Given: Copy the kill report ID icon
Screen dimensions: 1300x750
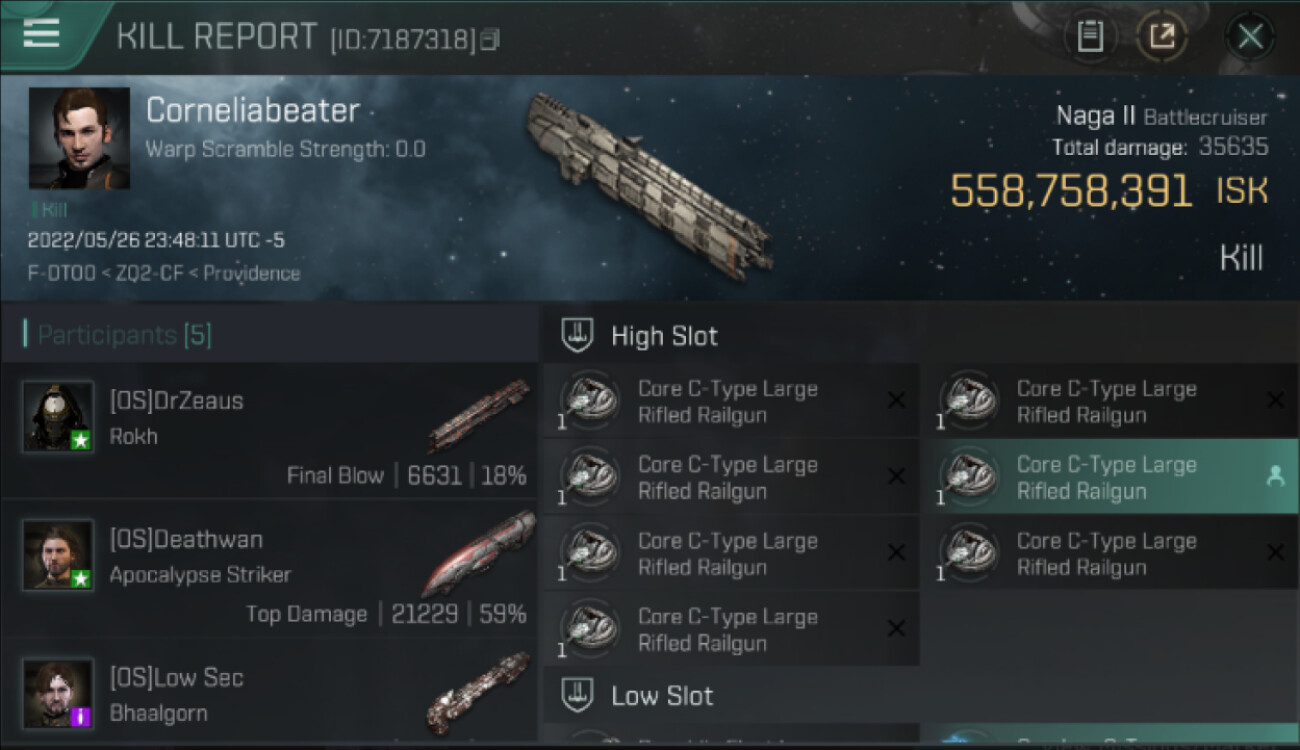Looking at the screenshot, I should pos(489,40).
